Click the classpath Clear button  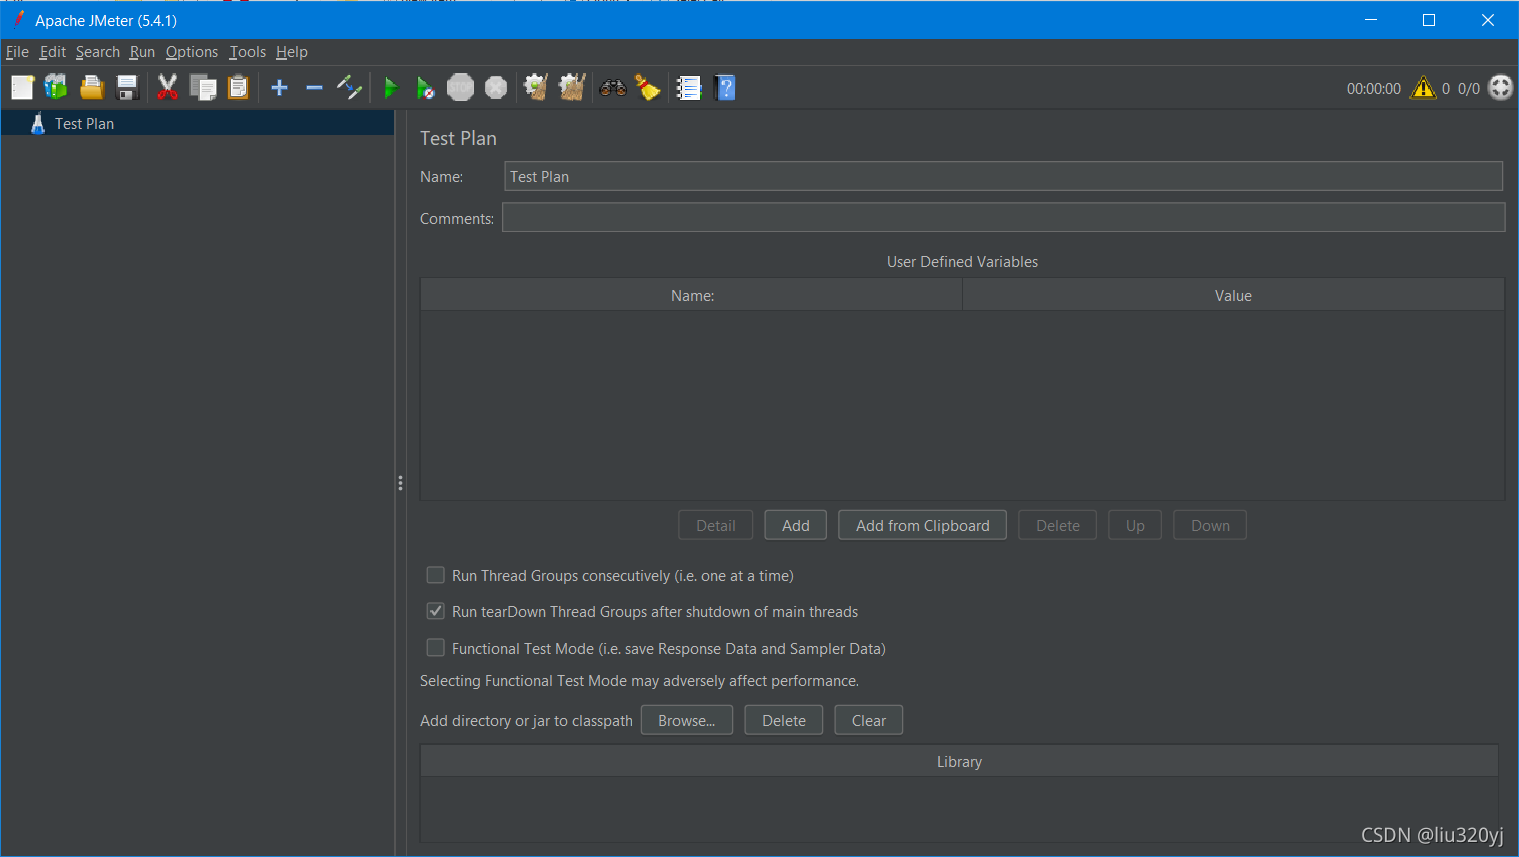click(869, 720)
